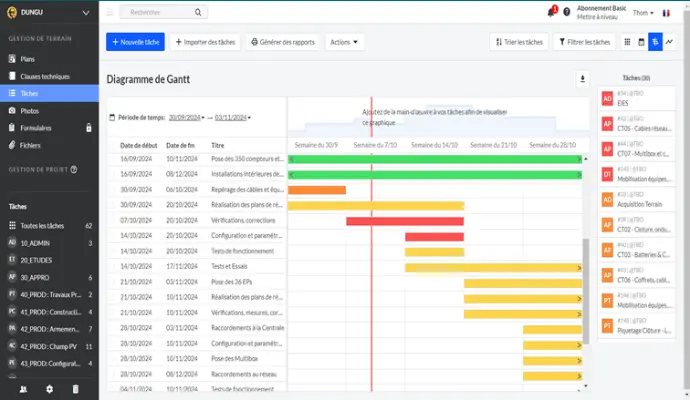Select the 10_ADMIN task group
Screen dimensions: 690x400
[49, 243]
